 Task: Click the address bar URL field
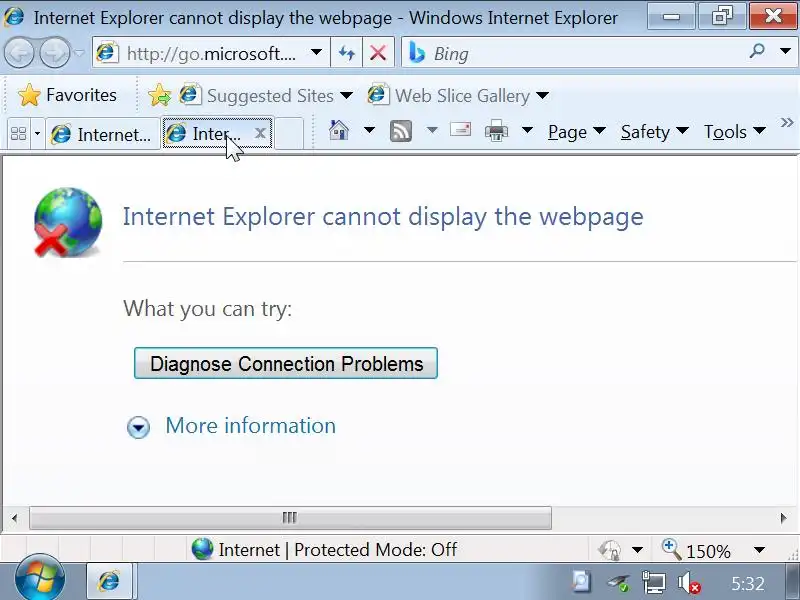coord(211,53)
